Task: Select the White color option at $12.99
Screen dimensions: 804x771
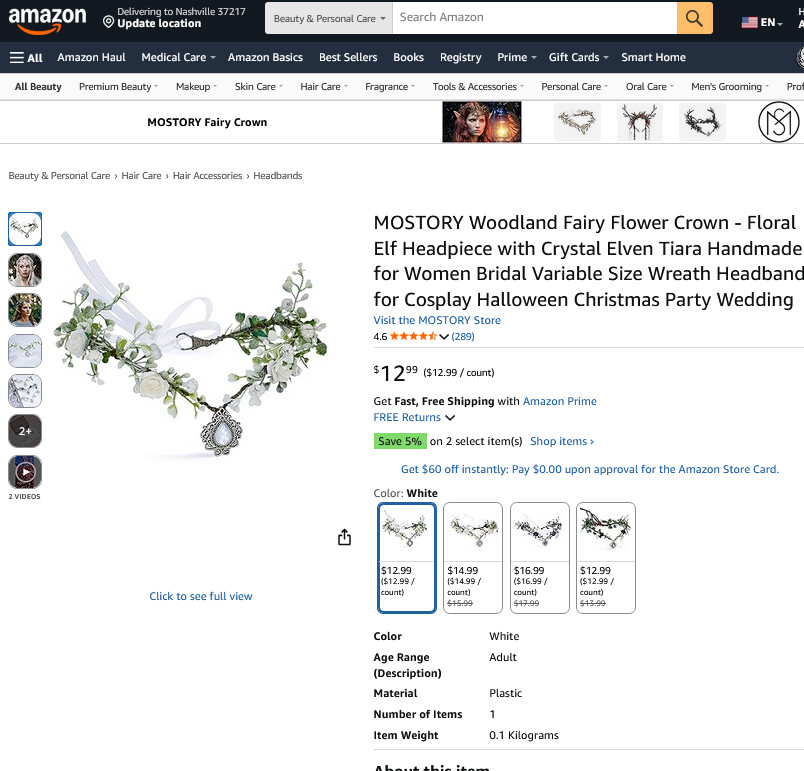Action: [x=407, y=558]
